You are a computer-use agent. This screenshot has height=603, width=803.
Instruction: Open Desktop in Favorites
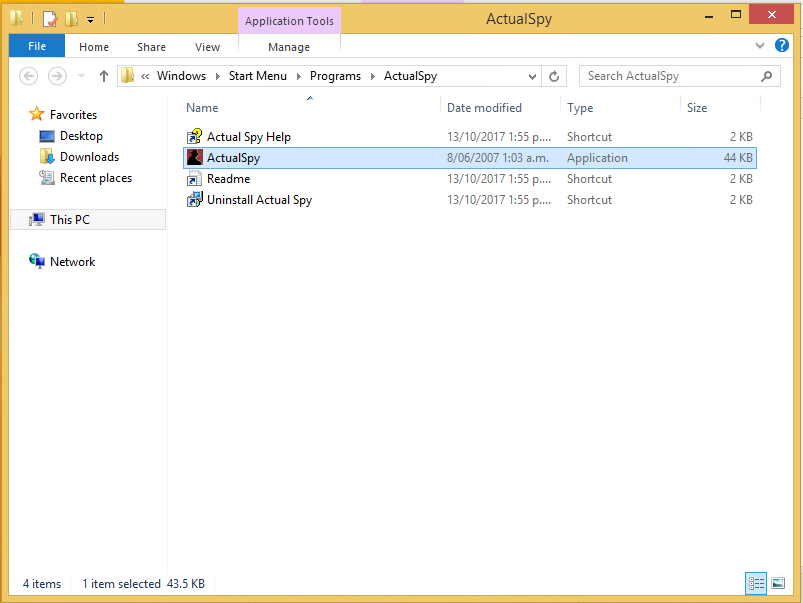click(x=81, y=136)
